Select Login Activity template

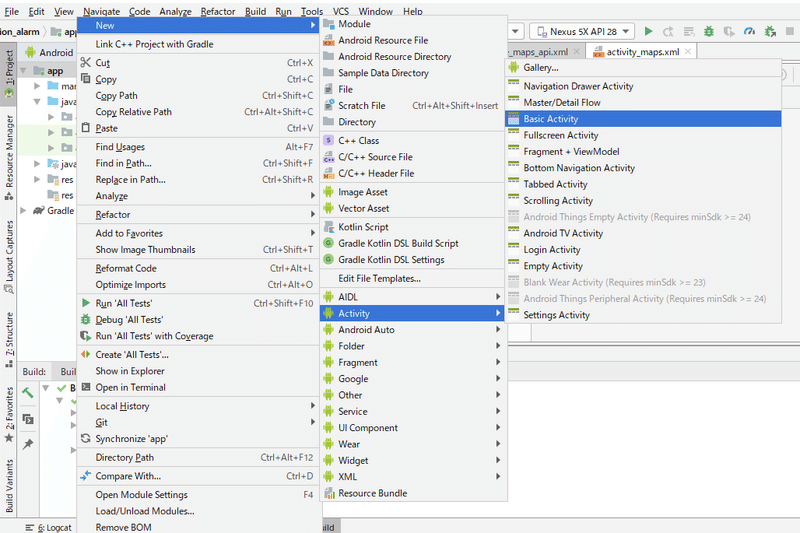643,249
